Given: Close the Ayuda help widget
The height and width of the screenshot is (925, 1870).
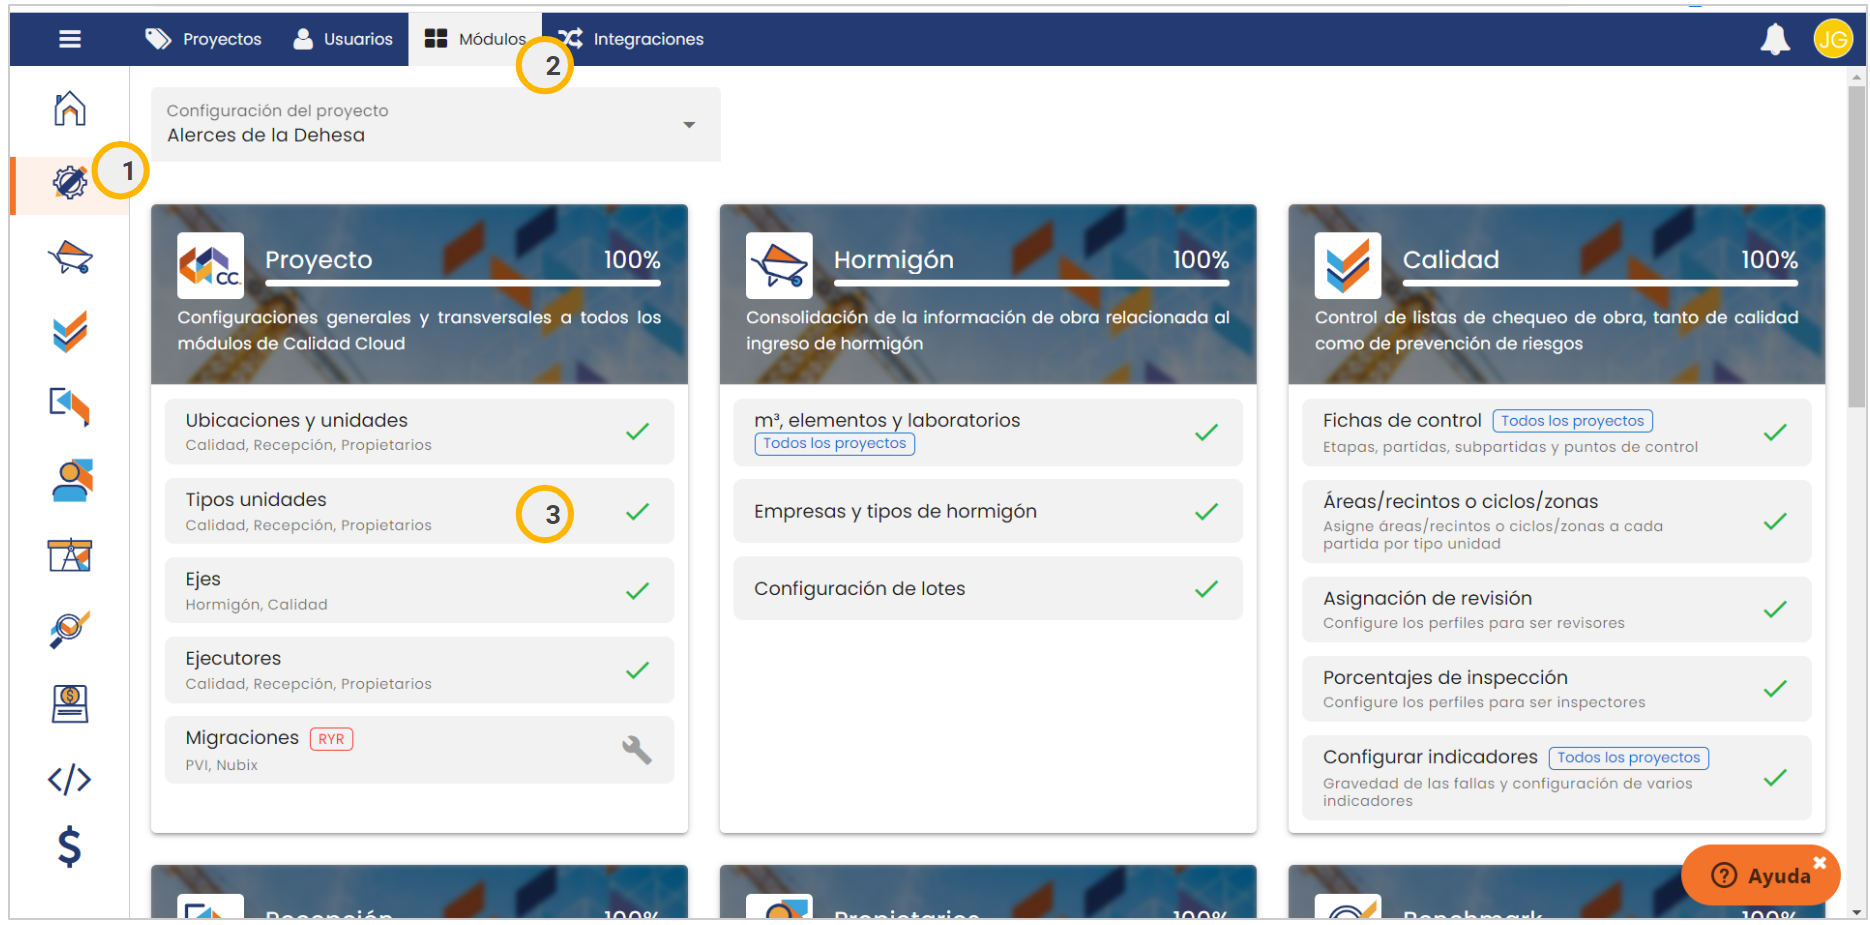Looking at the screenshot, I should tap(1820, 862).
